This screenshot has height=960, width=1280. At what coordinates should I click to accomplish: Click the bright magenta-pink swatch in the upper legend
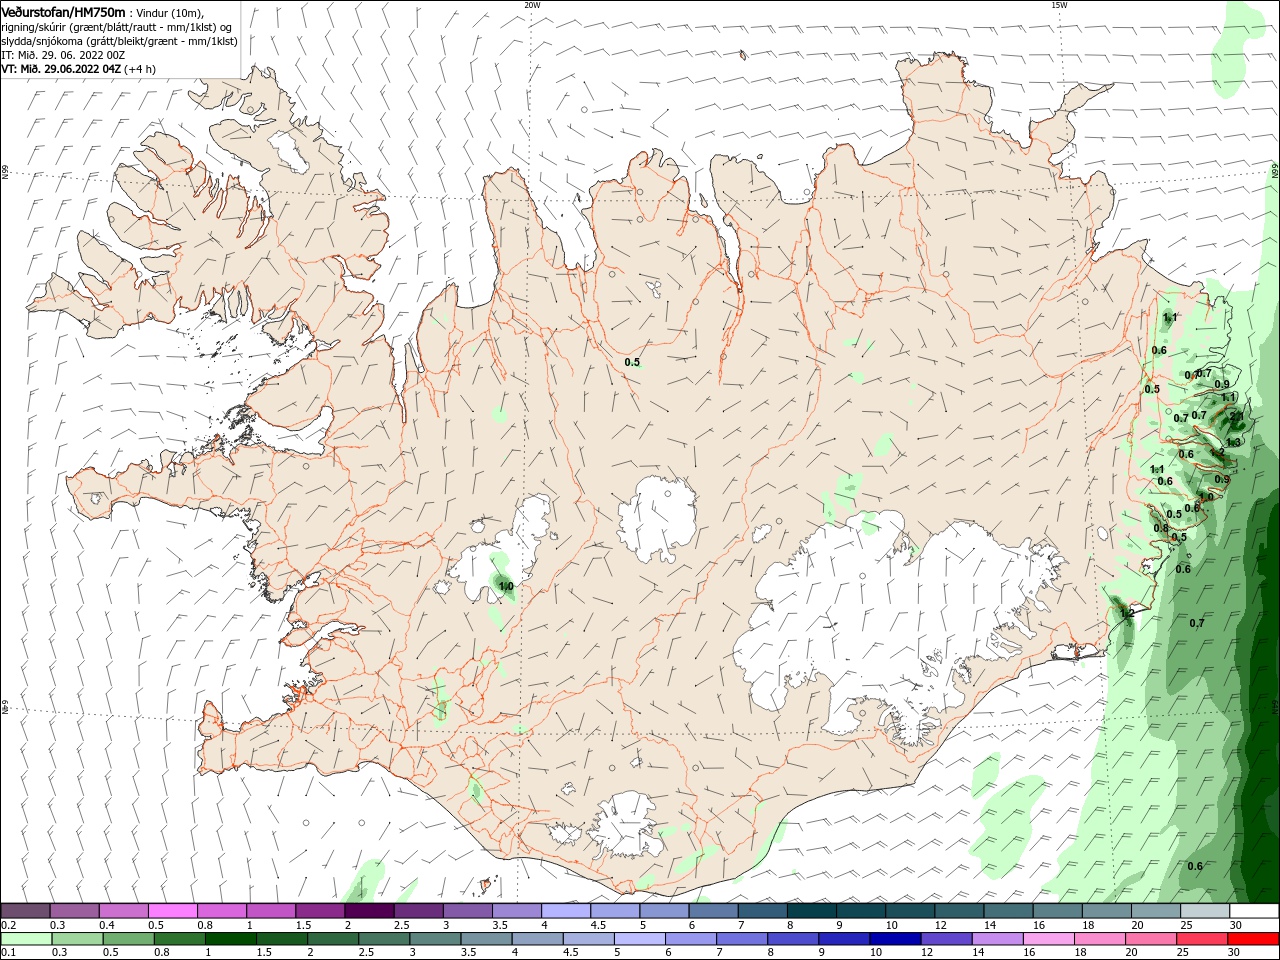point(172,911)
